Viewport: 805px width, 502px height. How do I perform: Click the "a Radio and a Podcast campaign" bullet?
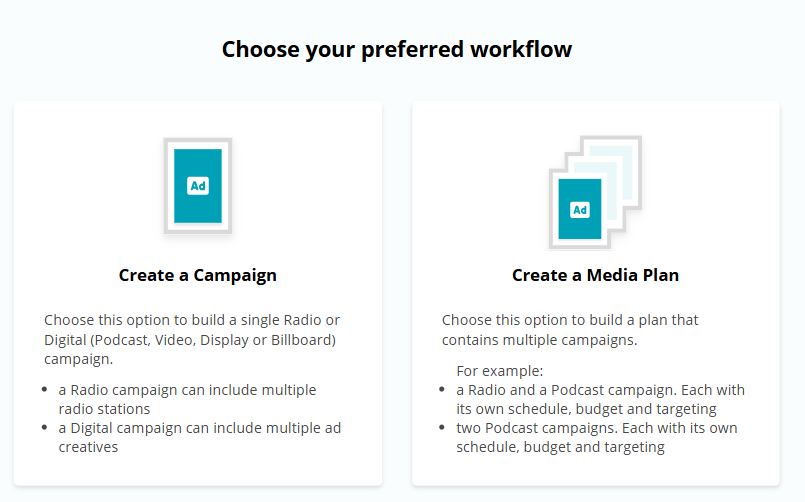(x=600, y=399)
